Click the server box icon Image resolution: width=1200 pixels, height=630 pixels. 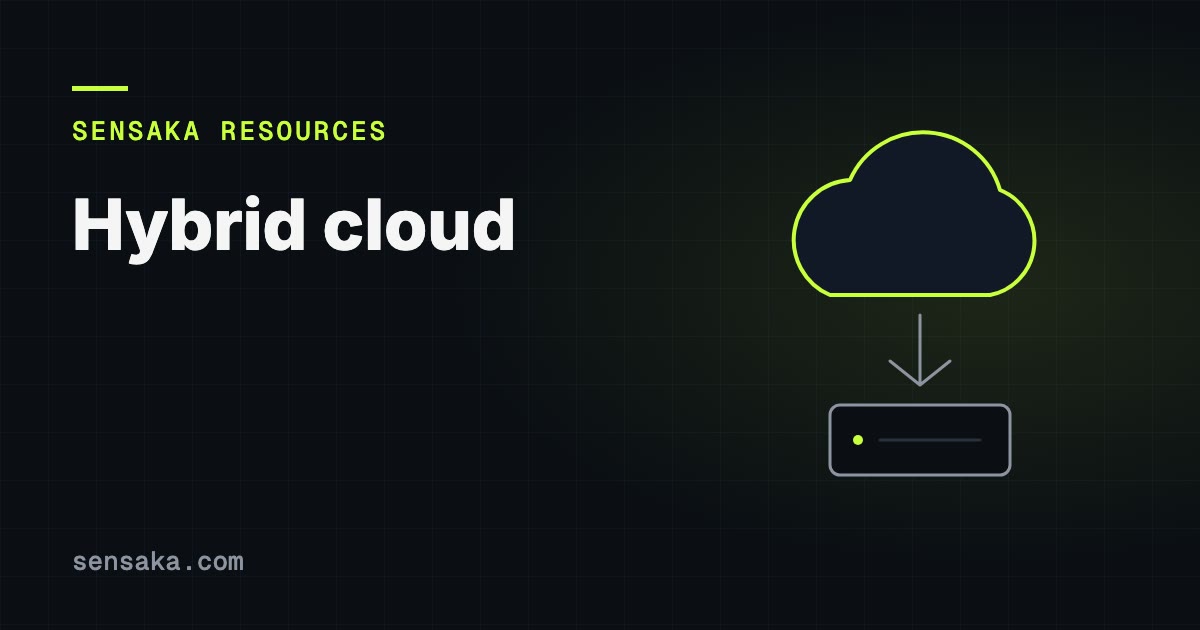click(x=920, y=440)
